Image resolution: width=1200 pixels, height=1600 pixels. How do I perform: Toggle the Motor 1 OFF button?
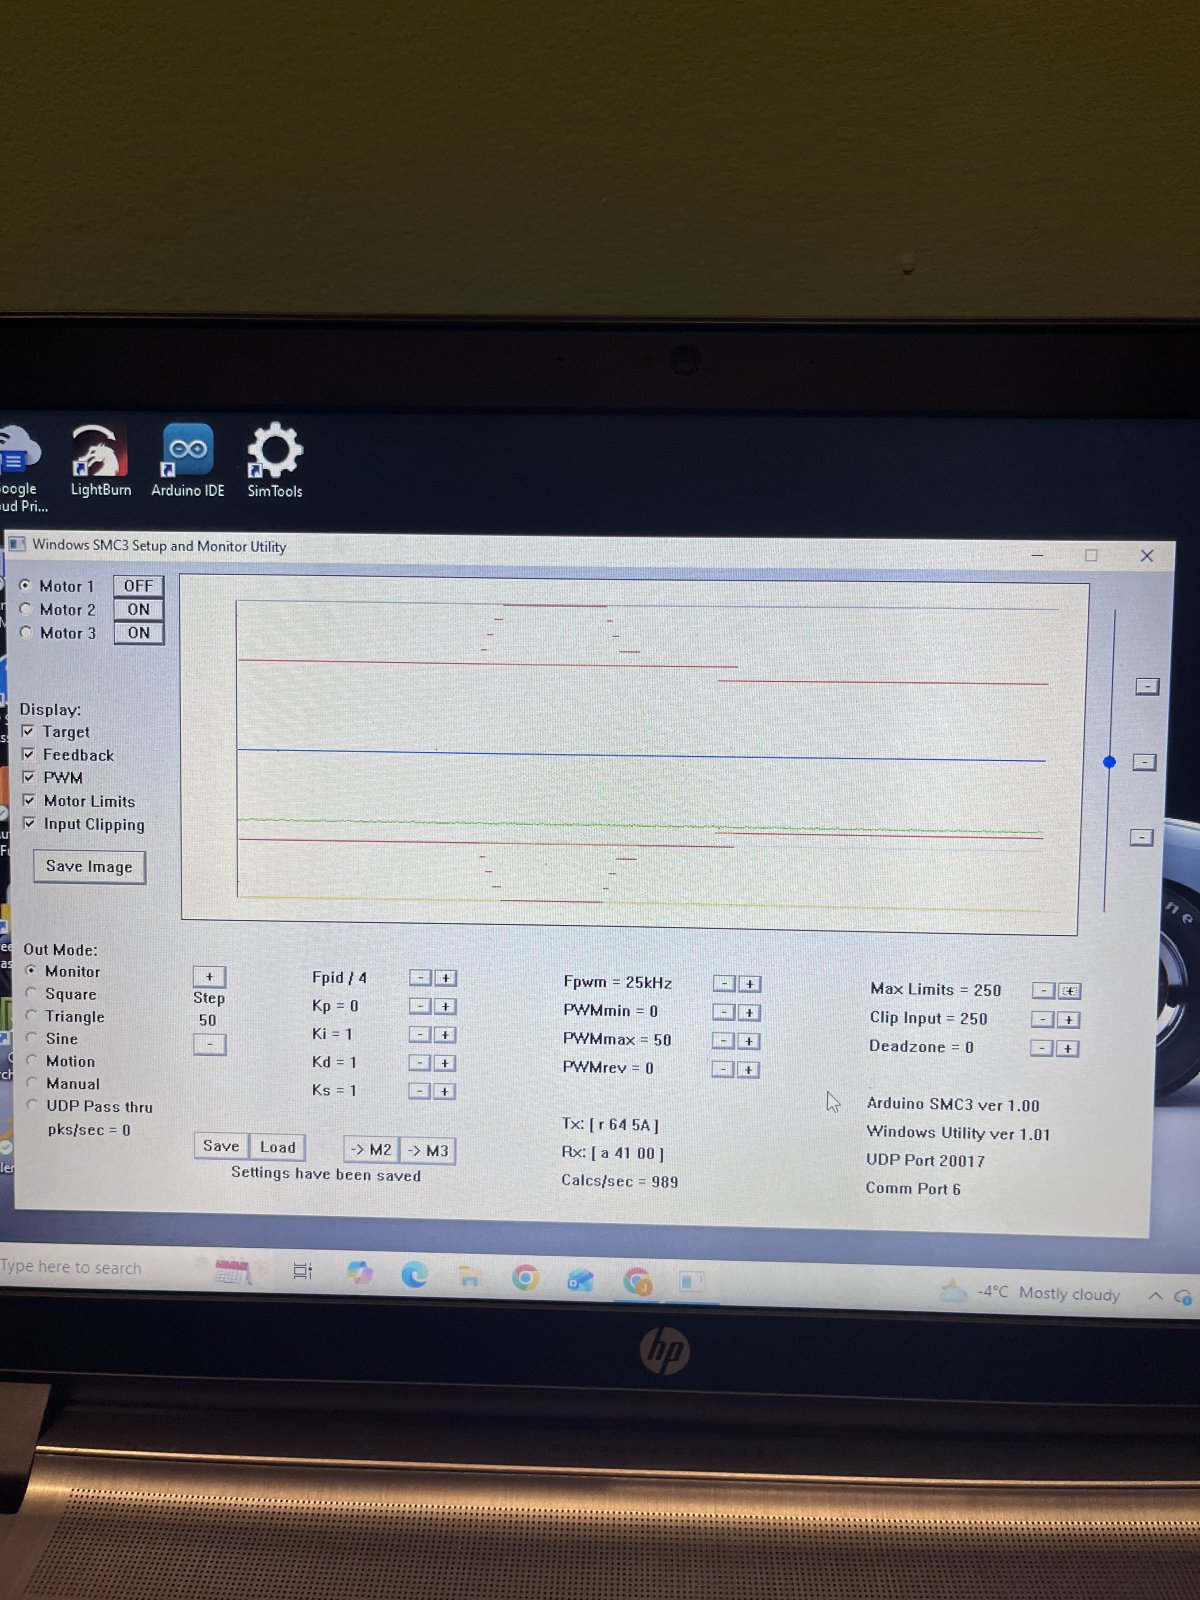[x=138, y=586]
